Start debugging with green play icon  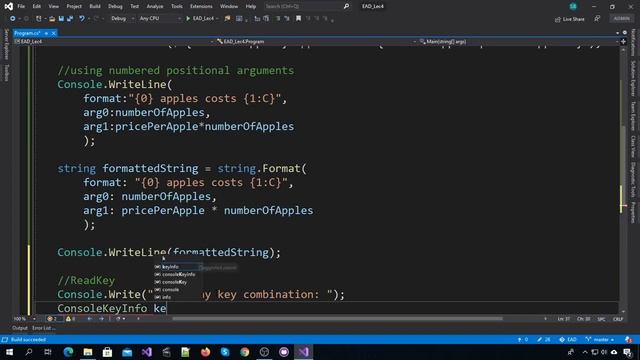point(188,19)
